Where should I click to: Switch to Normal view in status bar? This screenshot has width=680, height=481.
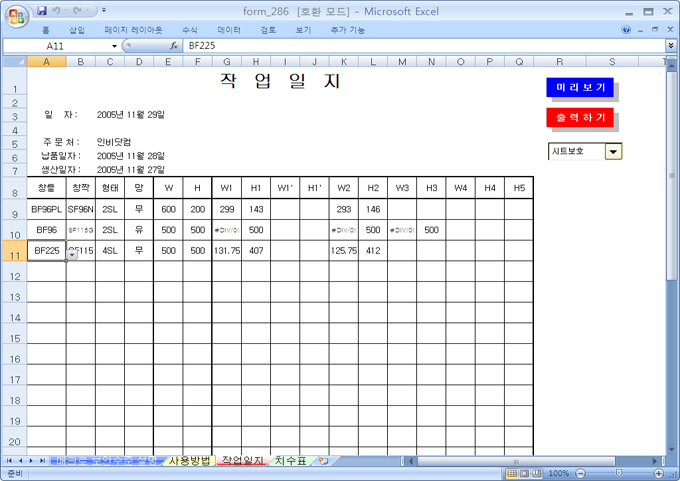(x=511, y=473)
